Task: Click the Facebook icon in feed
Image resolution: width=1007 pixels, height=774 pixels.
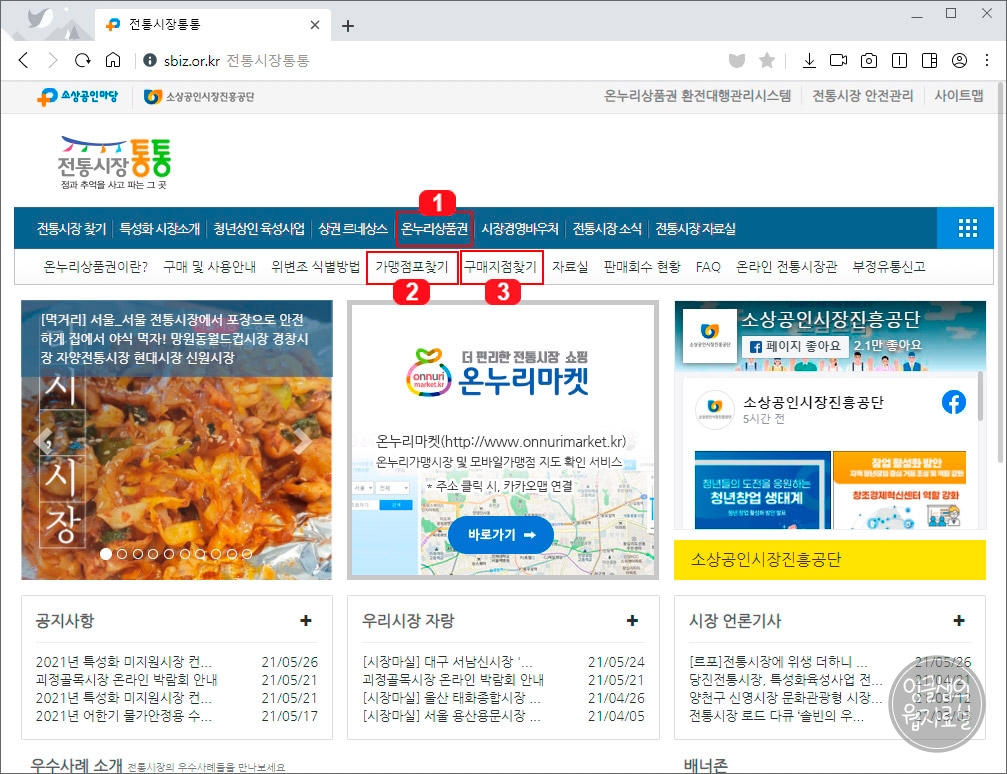Action: point(954,402)
